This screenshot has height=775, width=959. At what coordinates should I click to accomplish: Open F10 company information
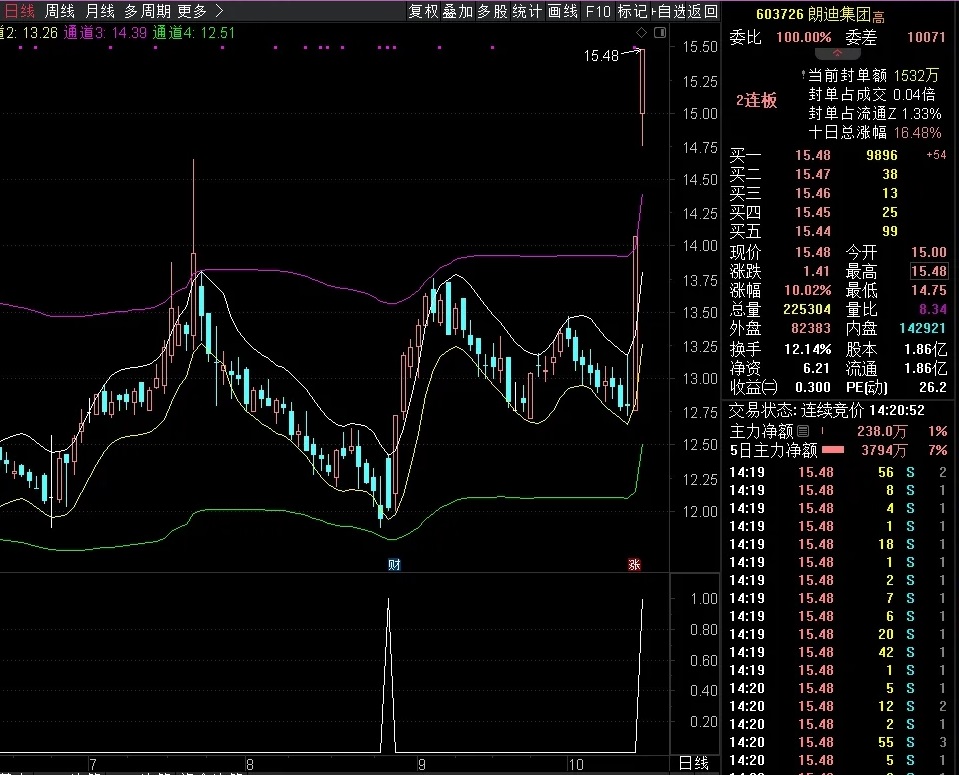tap(598, 11)
